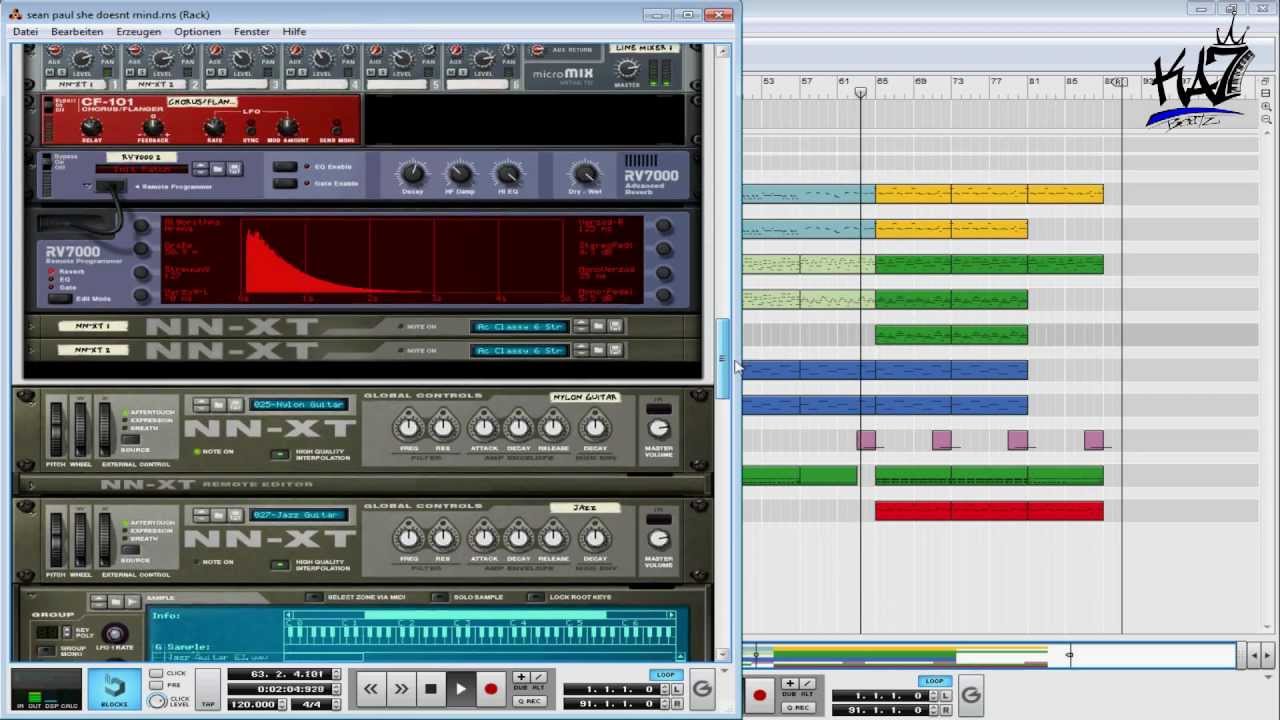Click the RV7000 Gate Enable button

pos(286,183)
